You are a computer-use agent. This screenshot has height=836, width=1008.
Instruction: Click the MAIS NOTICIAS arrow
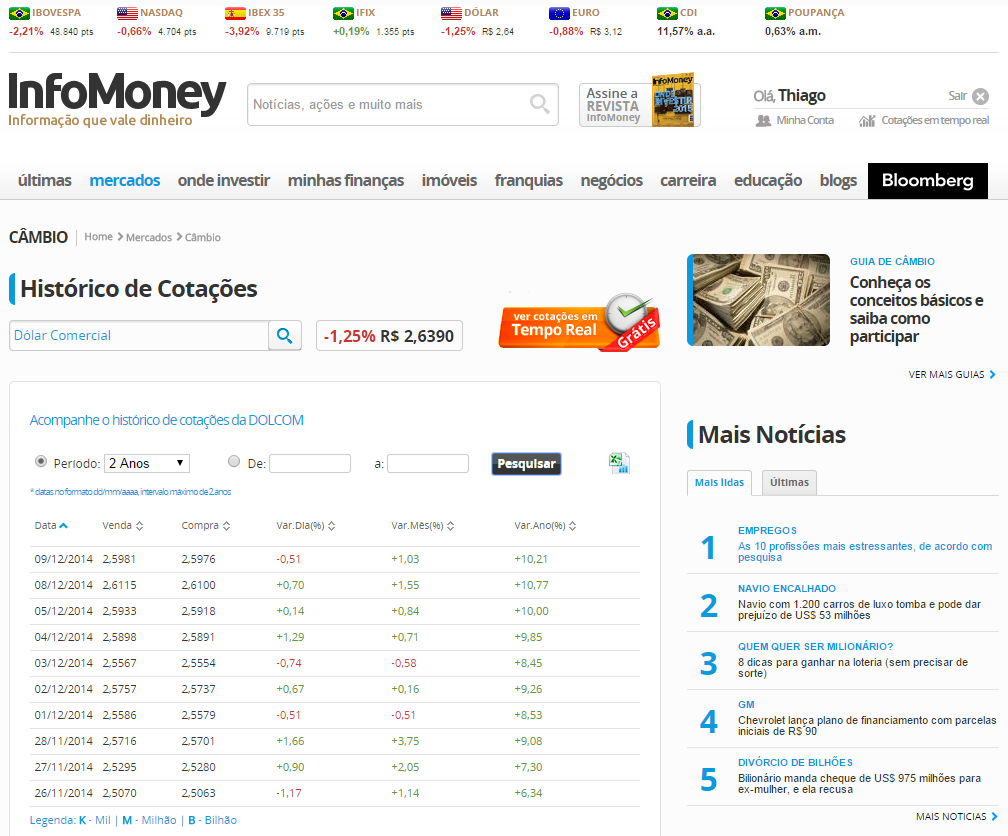(994, 817)
